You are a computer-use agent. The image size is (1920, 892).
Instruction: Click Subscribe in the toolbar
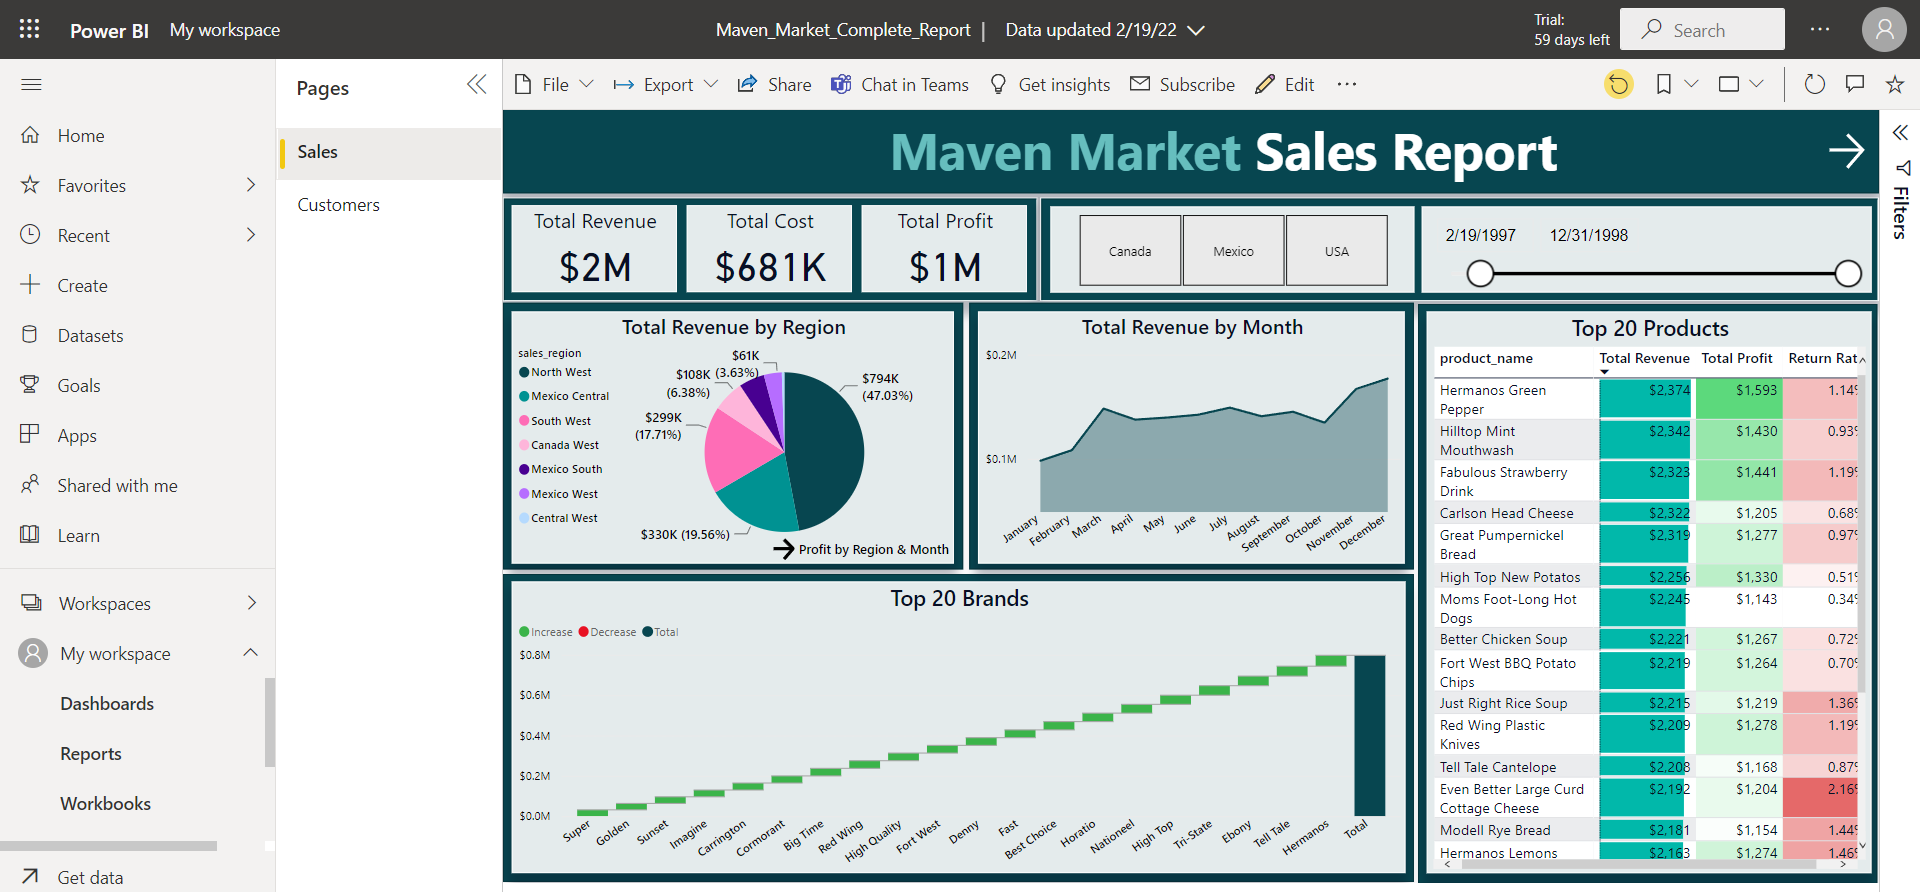point(1182,85)
